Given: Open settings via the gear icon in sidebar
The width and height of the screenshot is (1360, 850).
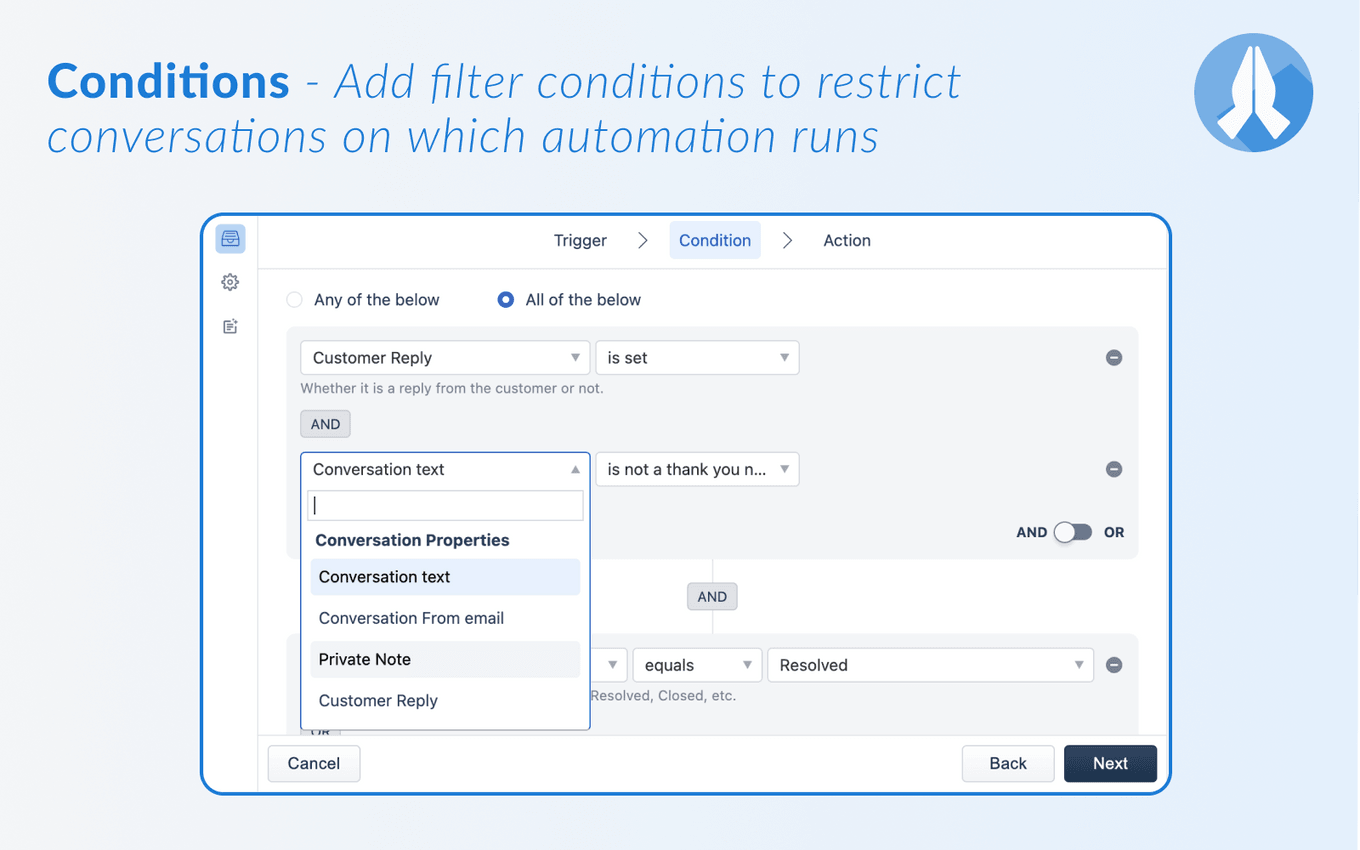Looking at the screenshot, I should point(230,282).
